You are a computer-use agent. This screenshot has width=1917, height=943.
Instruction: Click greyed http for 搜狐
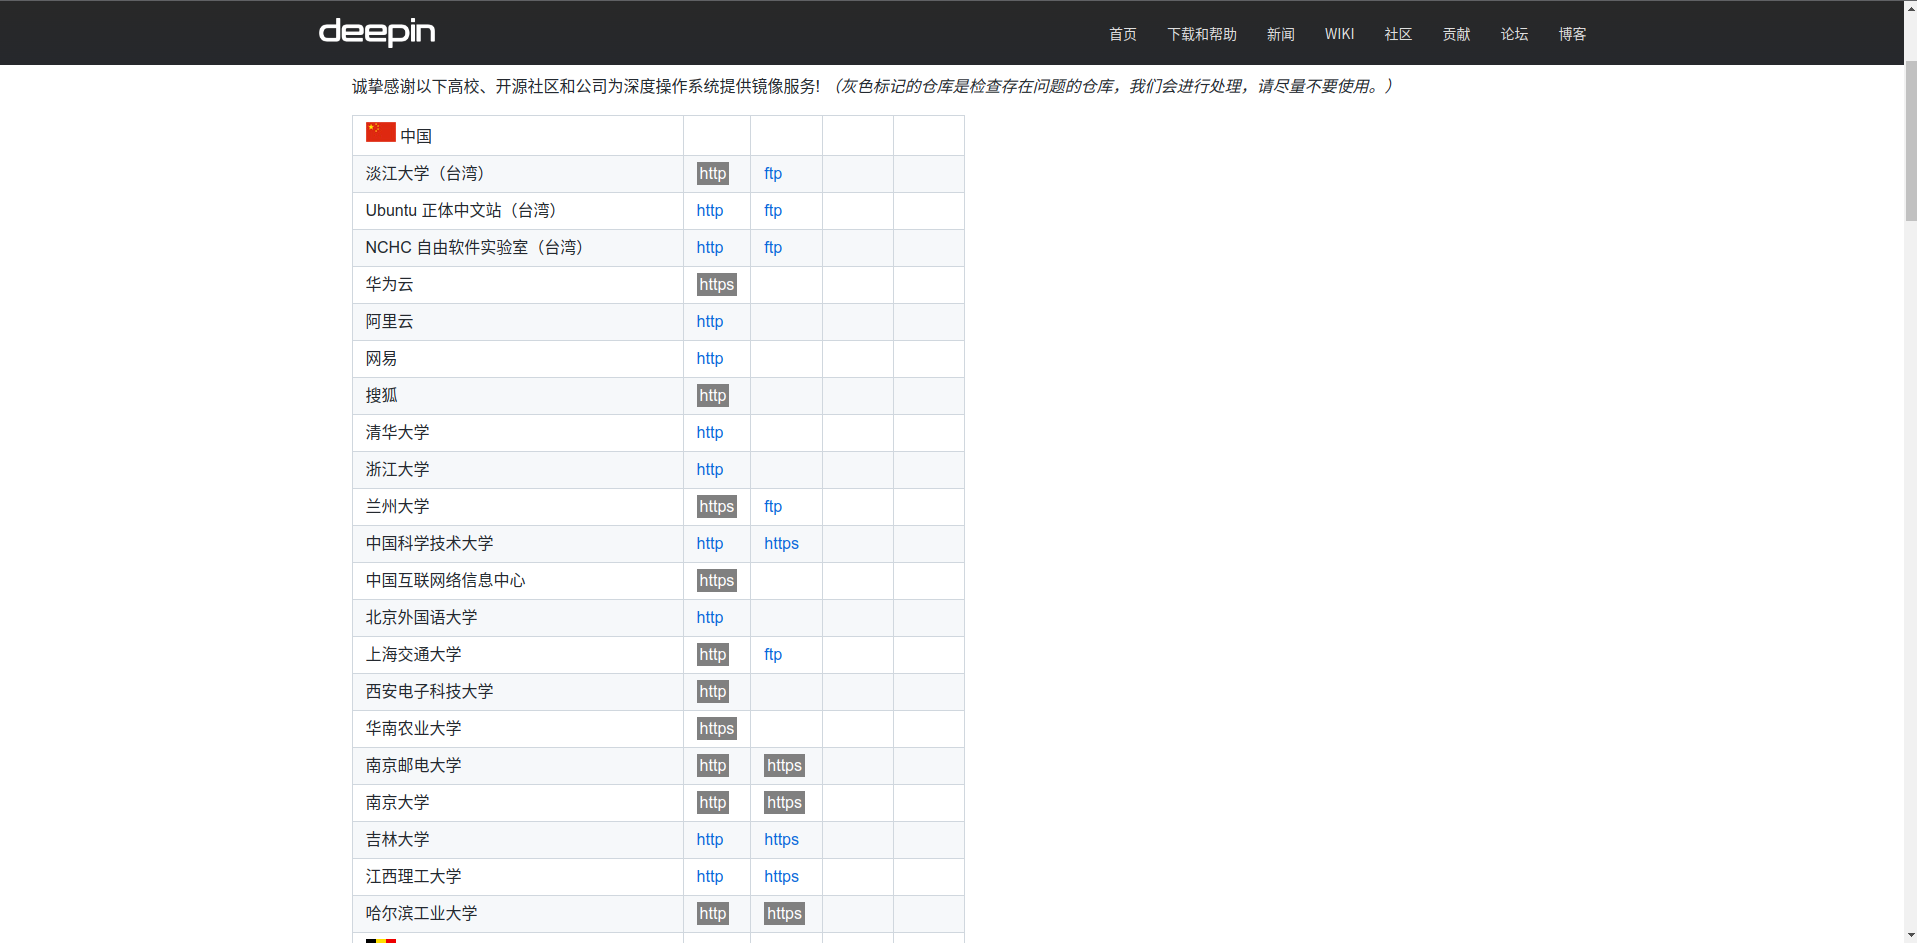(x=713, y=396)
